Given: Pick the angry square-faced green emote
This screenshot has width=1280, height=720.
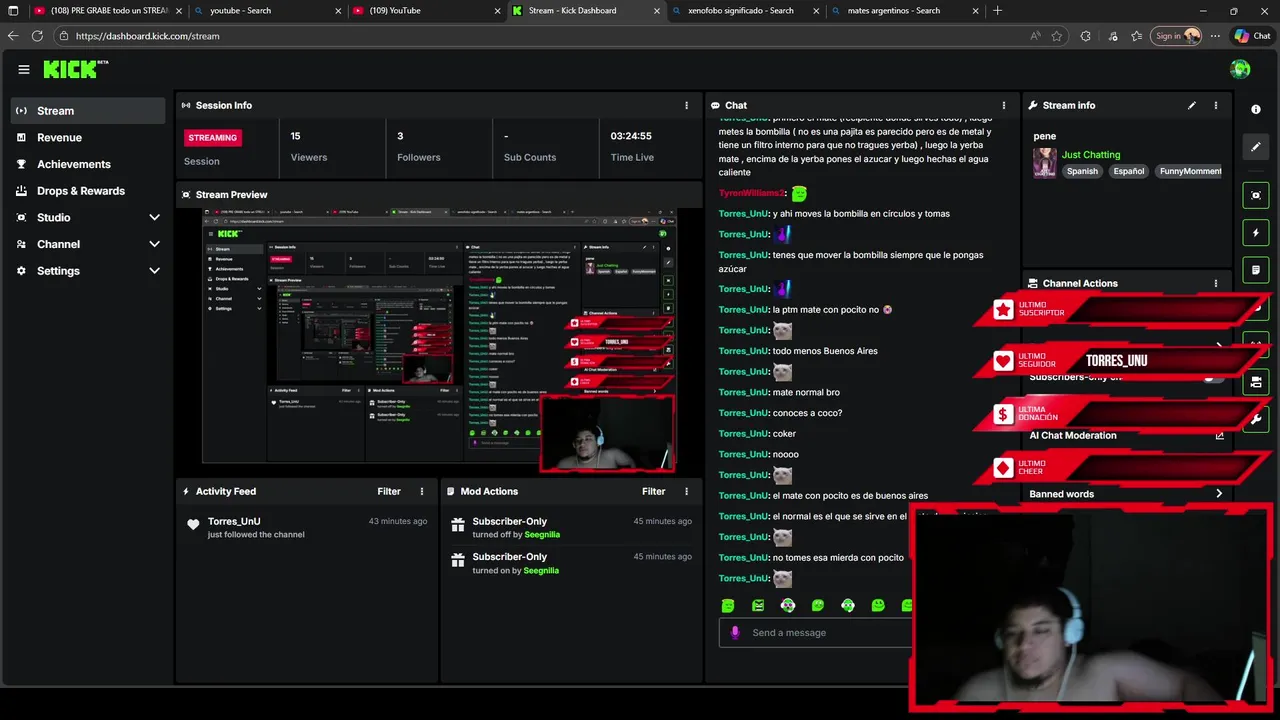Looking at the screenshot, I should 758,606.
